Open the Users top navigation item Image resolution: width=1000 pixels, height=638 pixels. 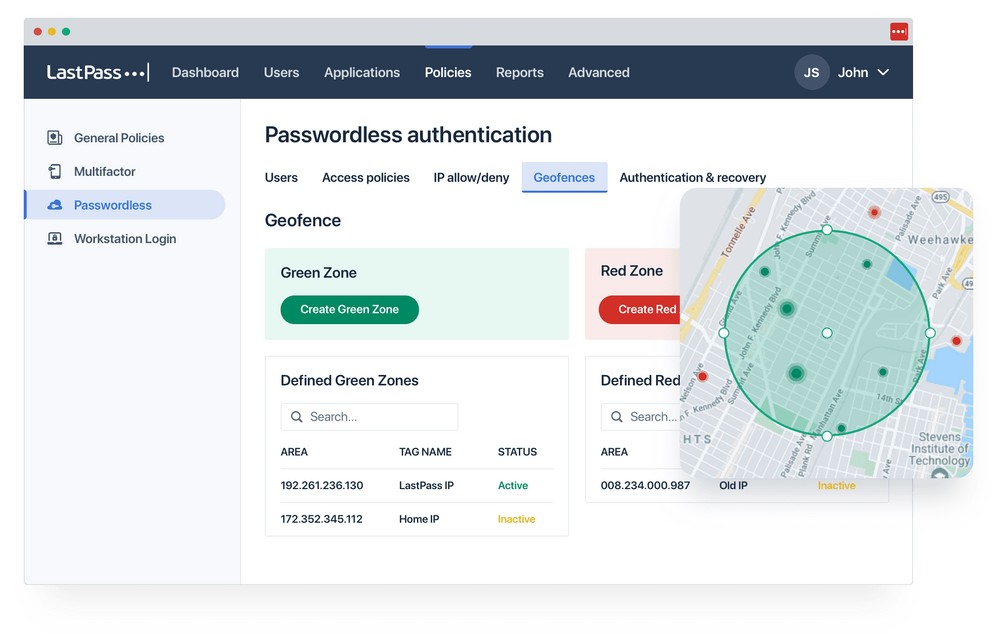281,72
